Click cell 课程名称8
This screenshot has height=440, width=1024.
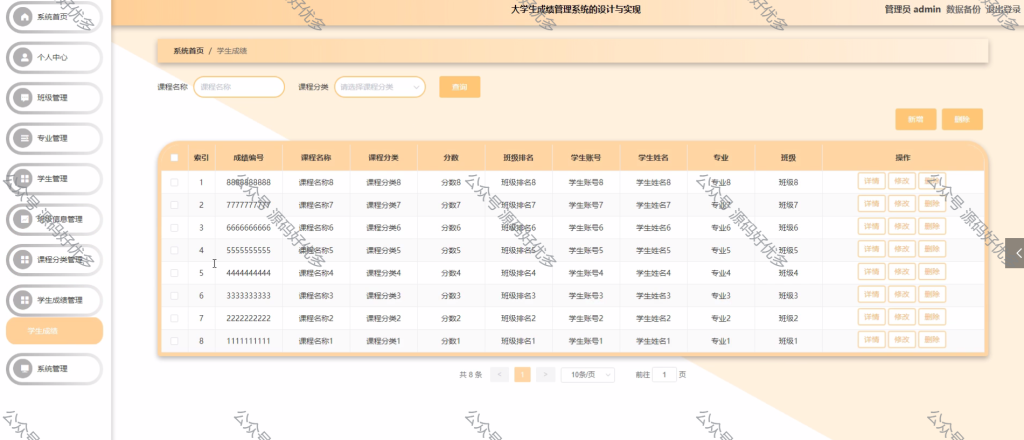(x=316, y=183)
